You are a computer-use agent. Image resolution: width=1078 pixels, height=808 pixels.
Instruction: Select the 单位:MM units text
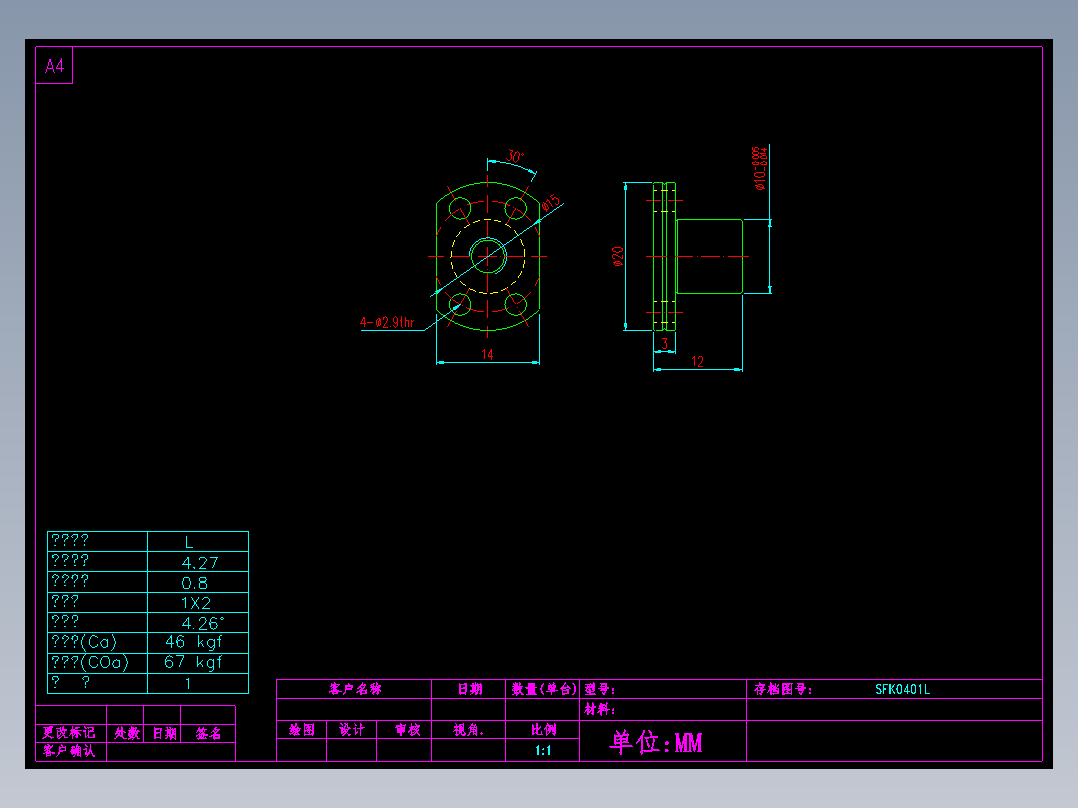tap(656, 743)
